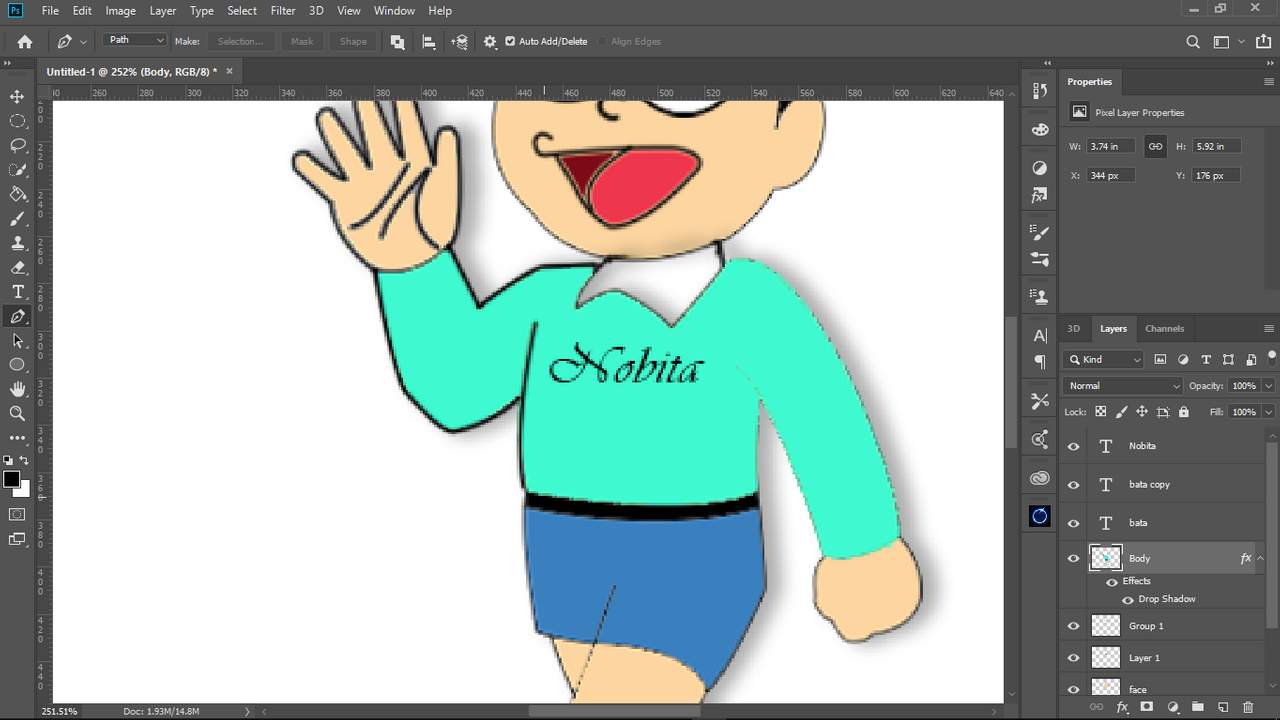Open path arrangement options
Viewport: 1280px width, 720px height.
459,42
